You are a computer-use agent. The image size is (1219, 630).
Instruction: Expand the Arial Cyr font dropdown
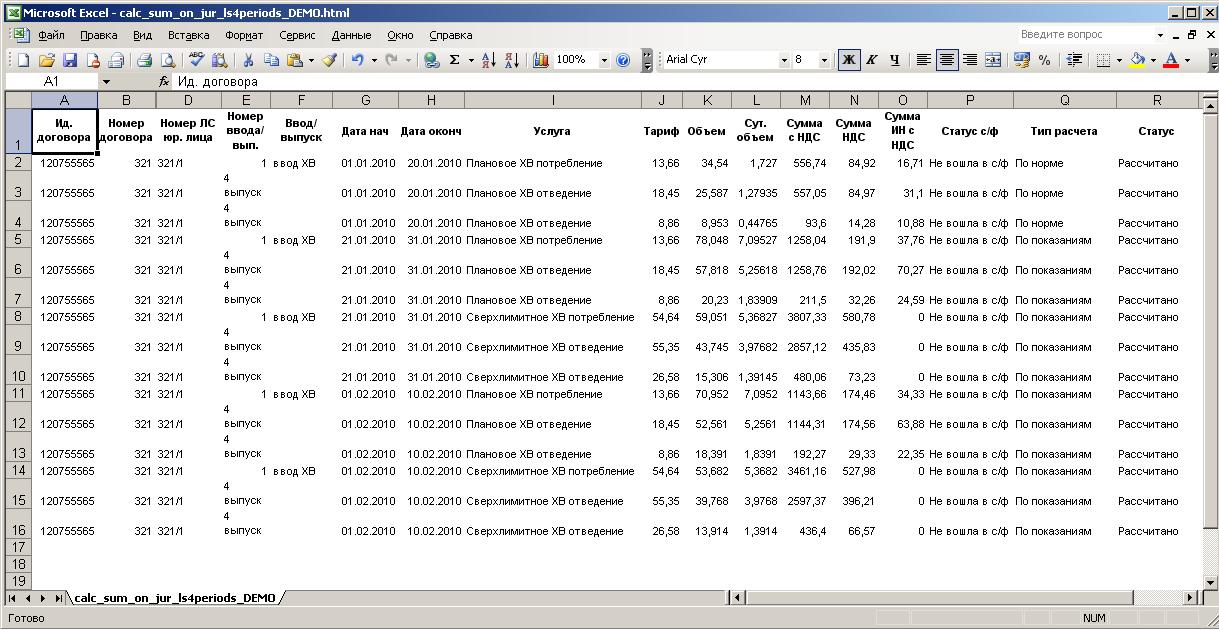[784, 60]
